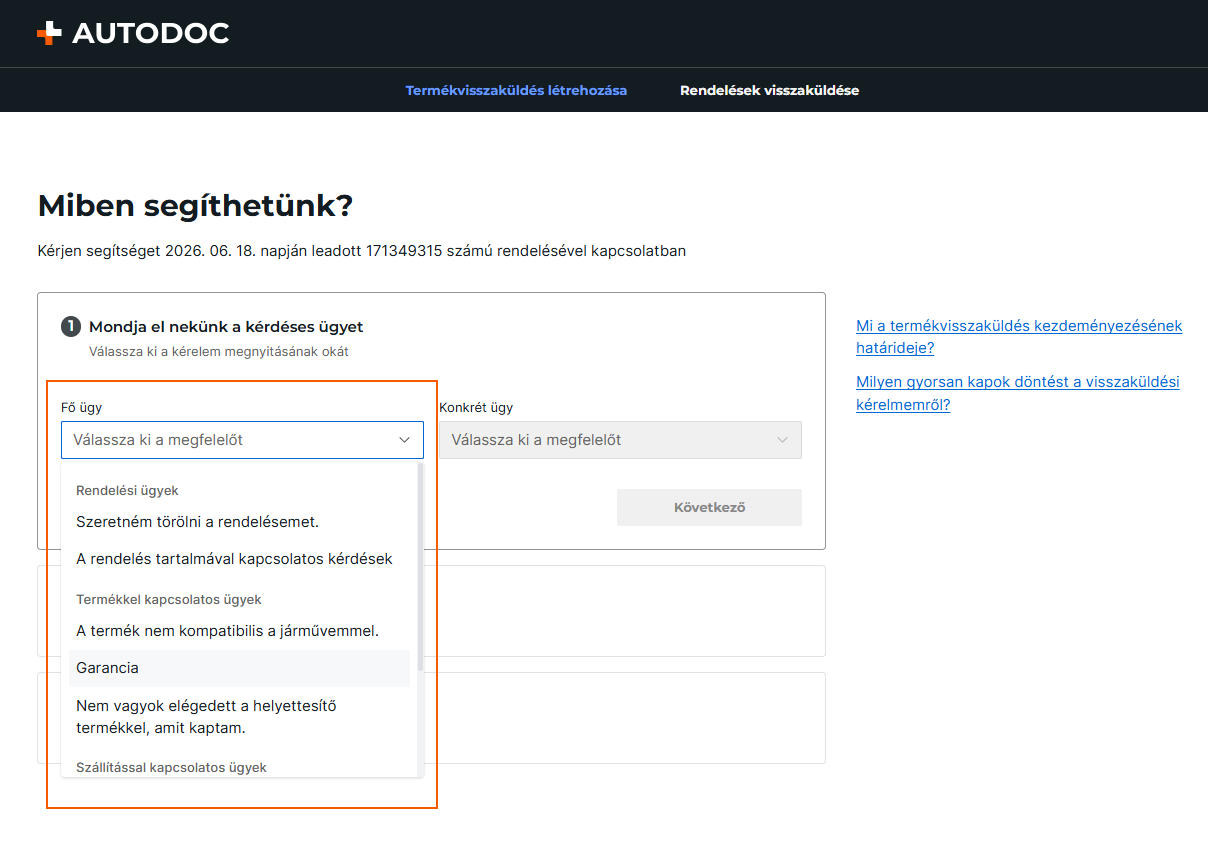Click the Következő button
Viewport: 1208px width, 867px height.
(x=709, y=507)
